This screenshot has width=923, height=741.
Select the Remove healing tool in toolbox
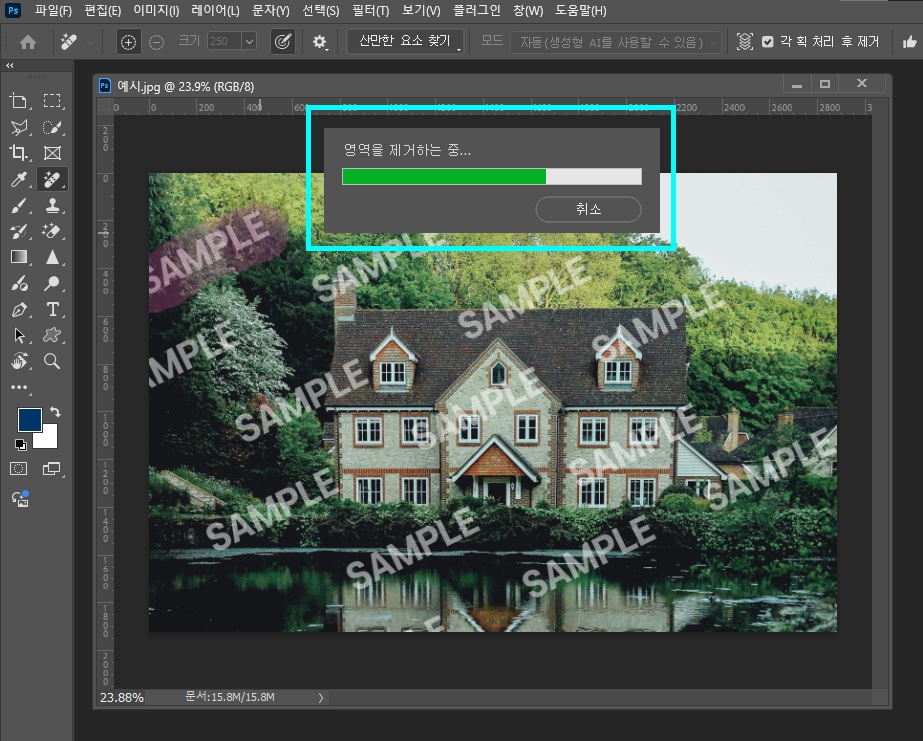point(52,179)
